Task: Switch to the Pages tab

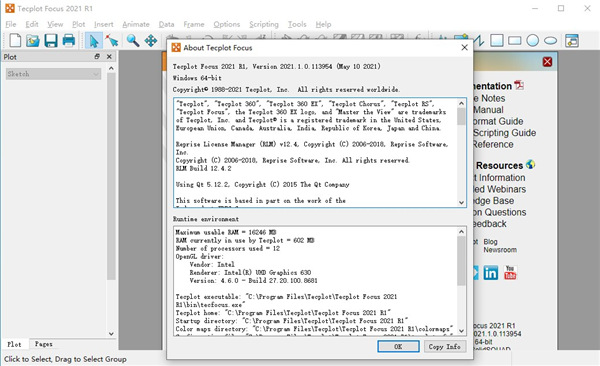Action: click(x=44, y=344)
